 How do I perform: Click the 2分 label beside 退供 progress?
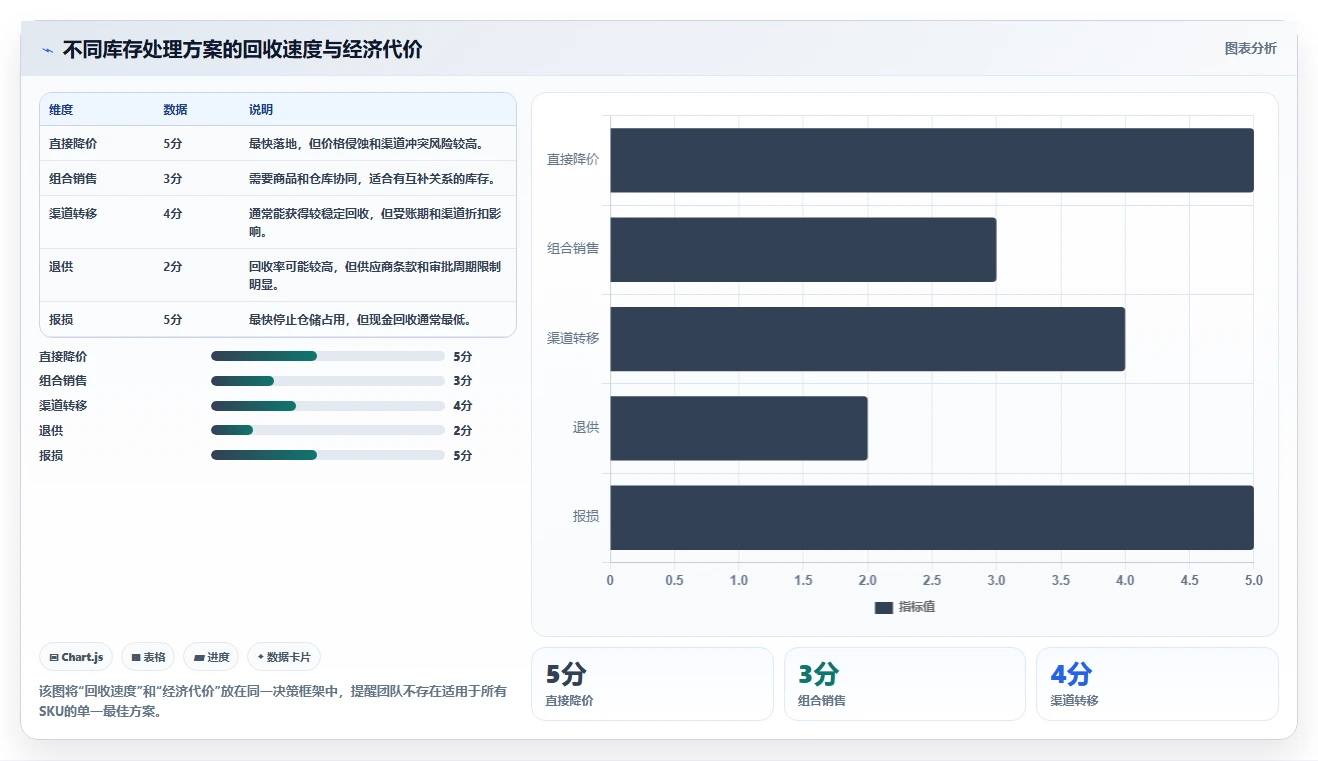pyautogui.click(x=462, y=431)
